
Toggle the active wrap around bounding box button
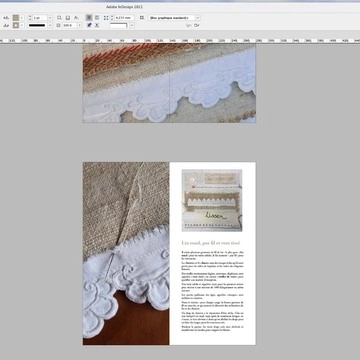click(89, 18)
